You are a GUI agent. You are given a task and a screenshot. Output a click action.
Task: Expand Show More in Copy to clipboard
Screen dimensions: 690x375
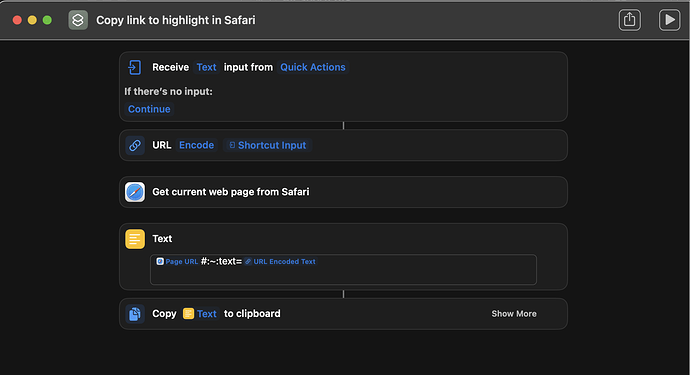(x=514, y=314)
